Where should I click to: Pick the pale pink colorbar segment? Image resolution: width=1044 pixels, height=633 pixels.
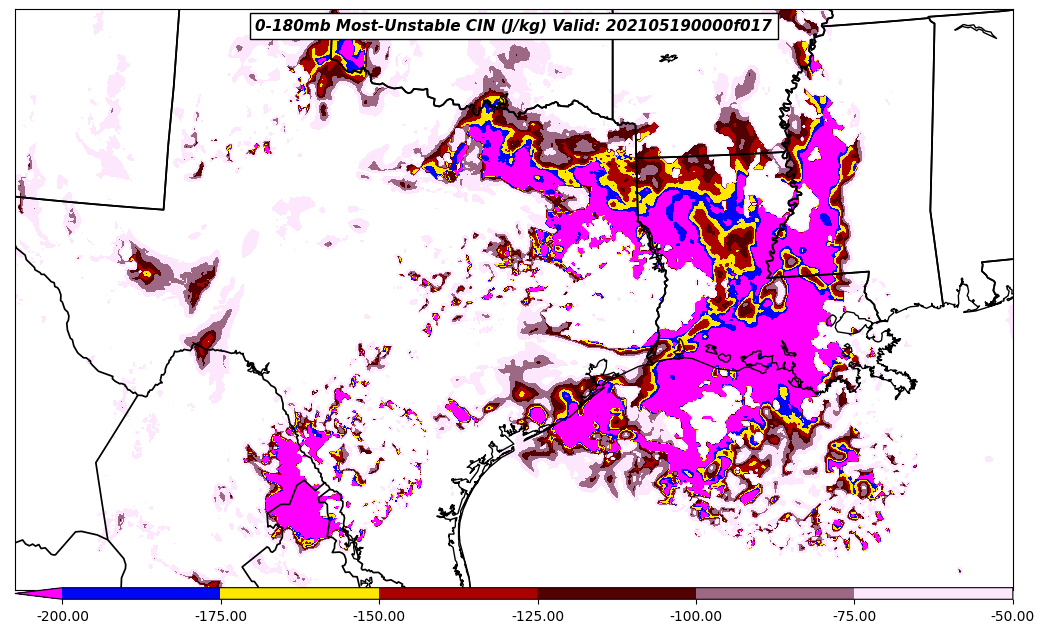[933, 593]
